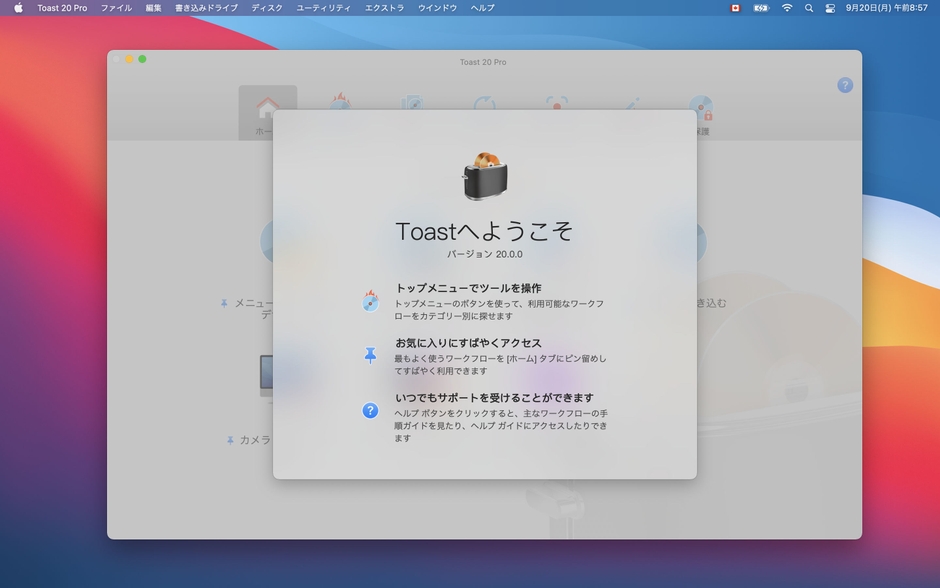
Task: Open the Apple menu
Action: click(18, 8)
